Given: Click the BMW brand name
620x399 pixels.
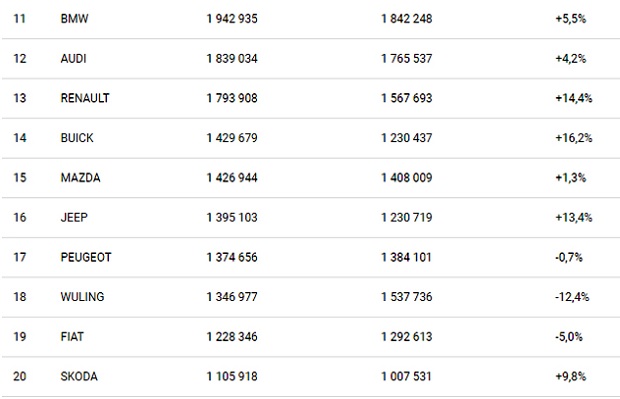Looking at the screenshot, I should (74, 19).
